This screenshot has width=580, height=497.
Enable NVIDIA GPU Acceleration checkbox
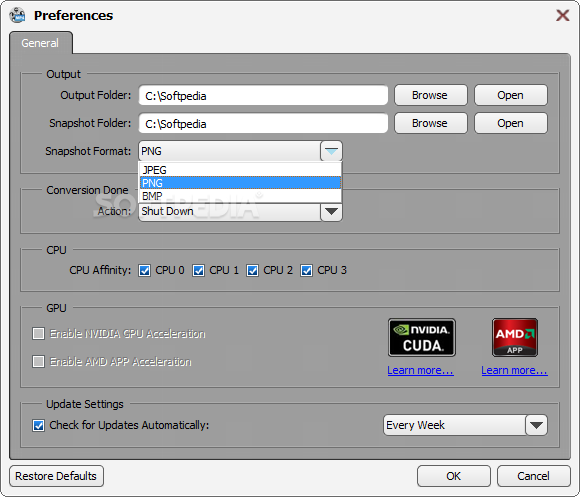tap(38, 334)
